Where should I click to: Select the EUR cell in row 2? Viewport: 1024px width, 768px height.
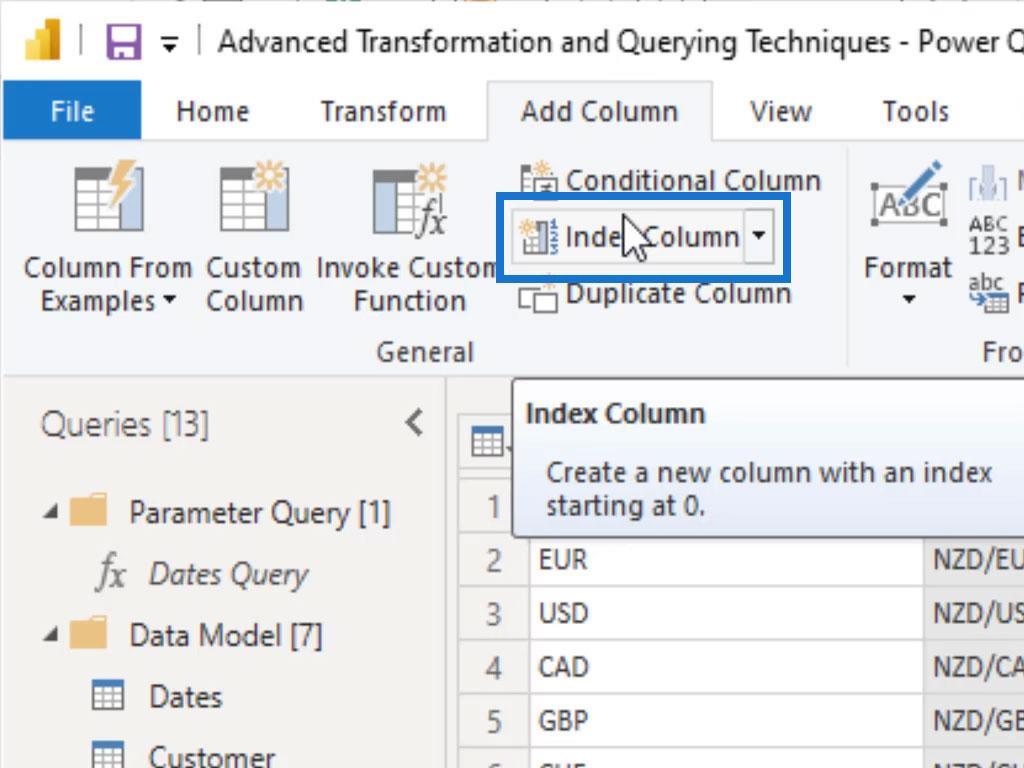726,560
